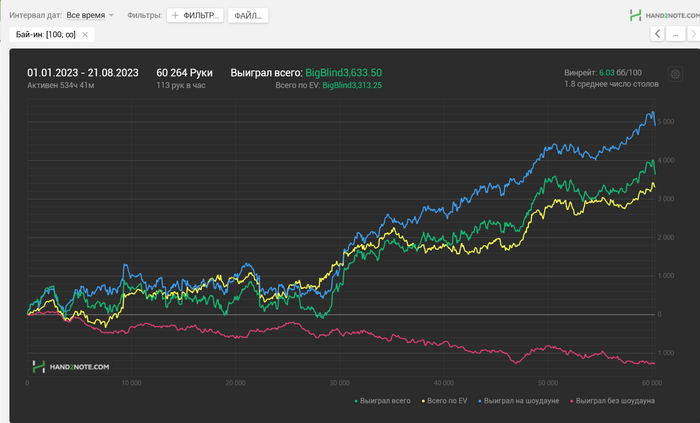
Task: Click the green dot next to 'Выиграл всего'
Action: pyautogui.click(x=356, y=401)
